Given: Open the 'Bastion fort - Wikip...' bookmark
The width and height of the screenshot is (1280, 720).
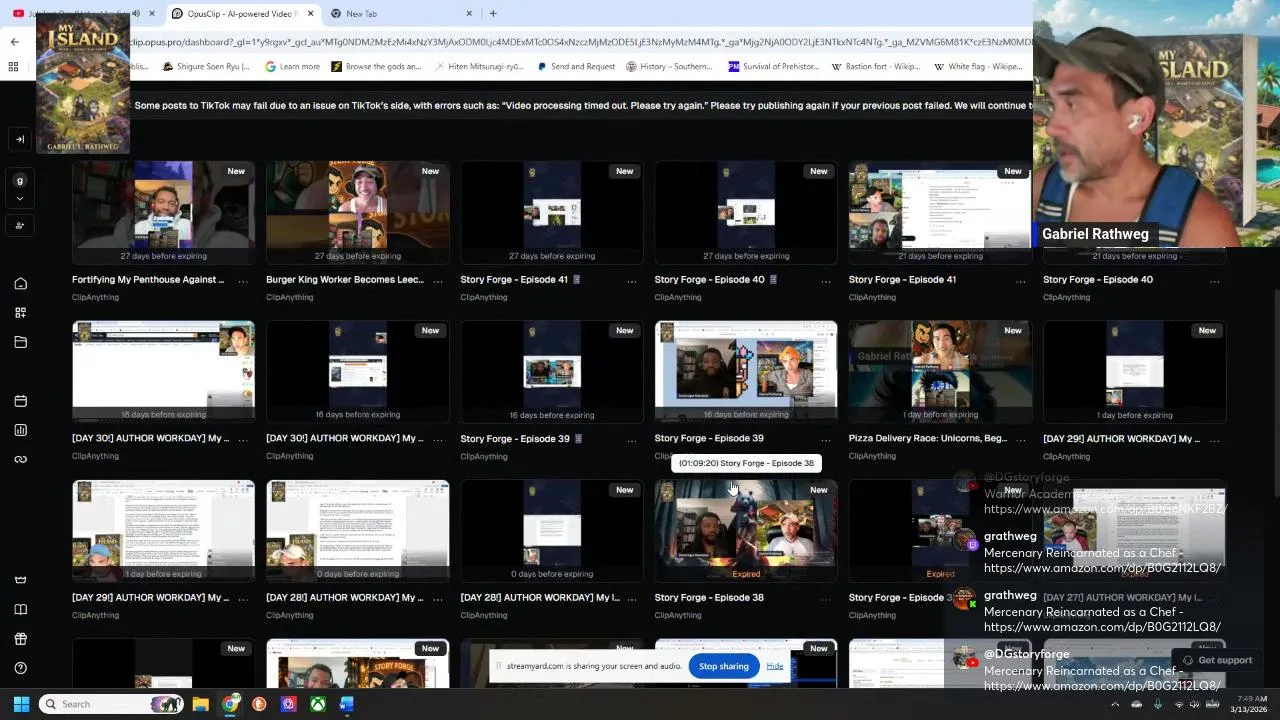Looking at the screenshot, I should [875, 67].
